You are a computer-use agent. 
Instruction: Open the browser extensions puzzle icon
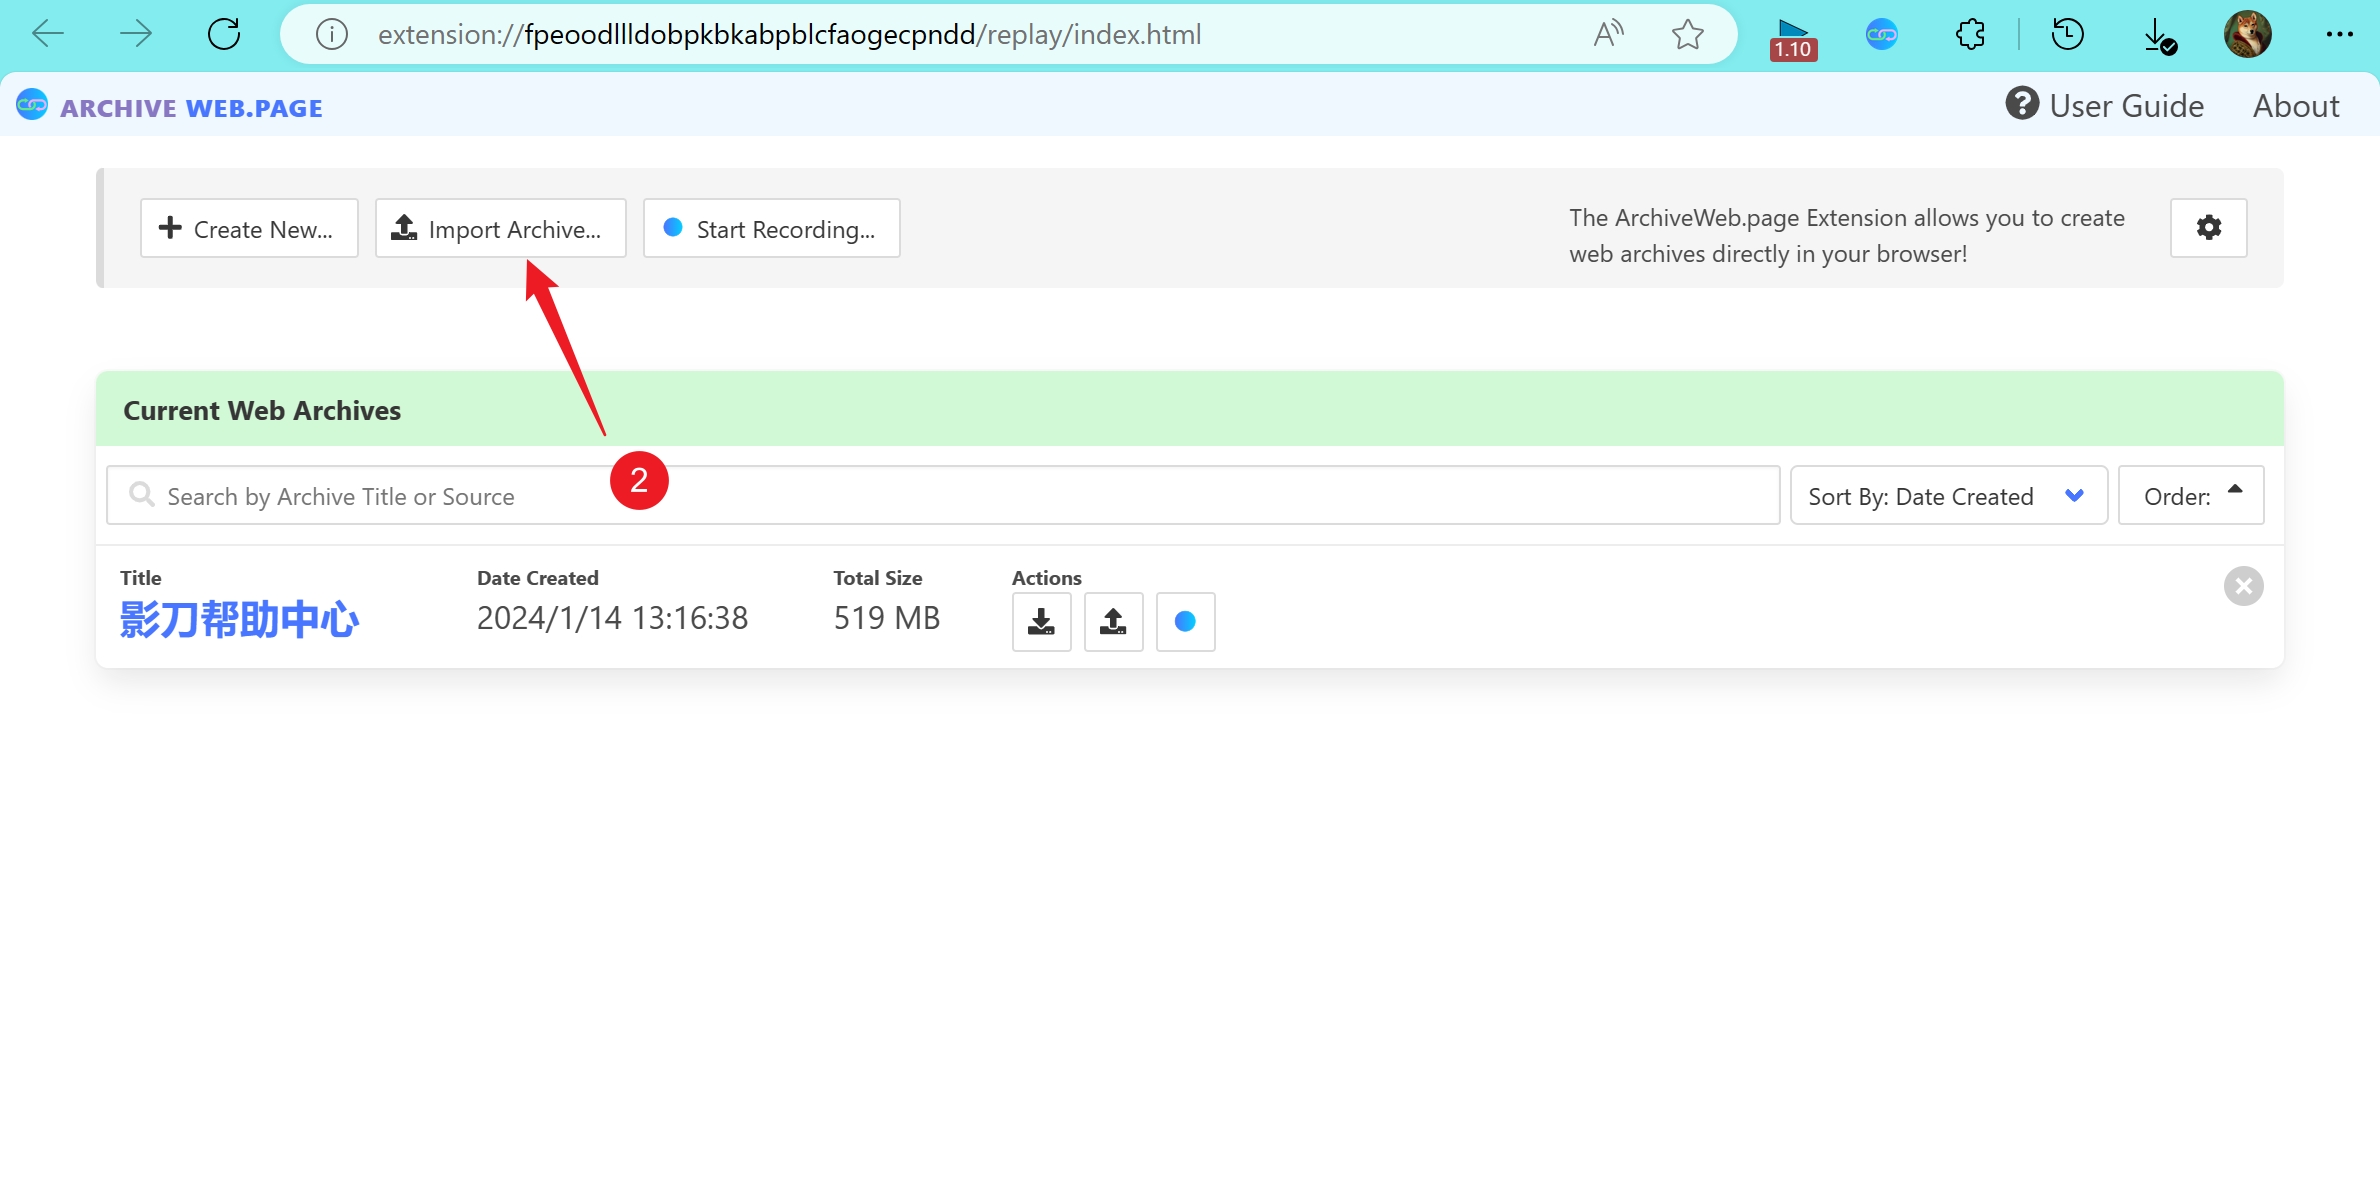click(1970, 35)
